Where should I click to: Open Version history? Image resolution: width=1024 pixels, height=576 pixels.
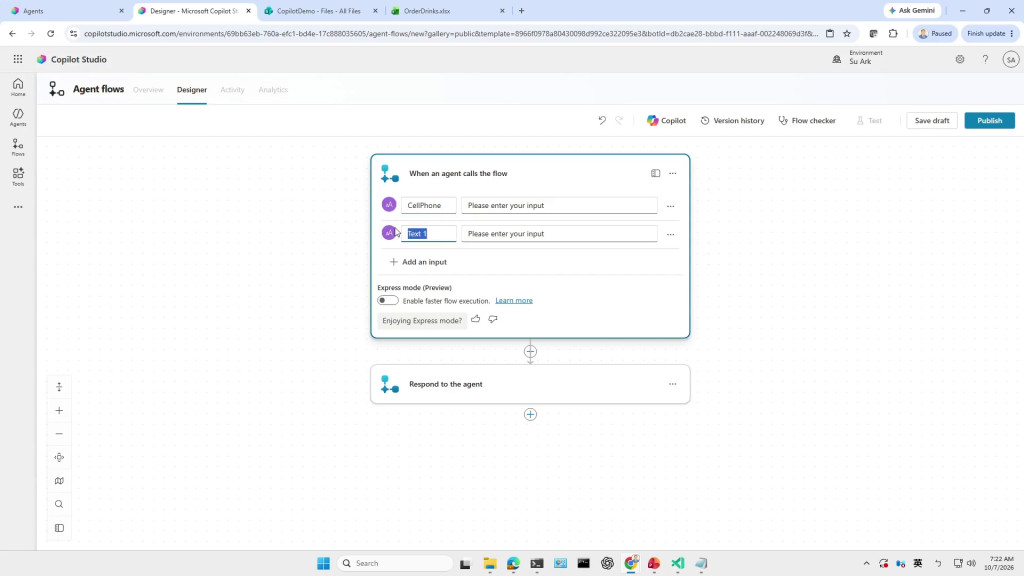pos(732,120)
